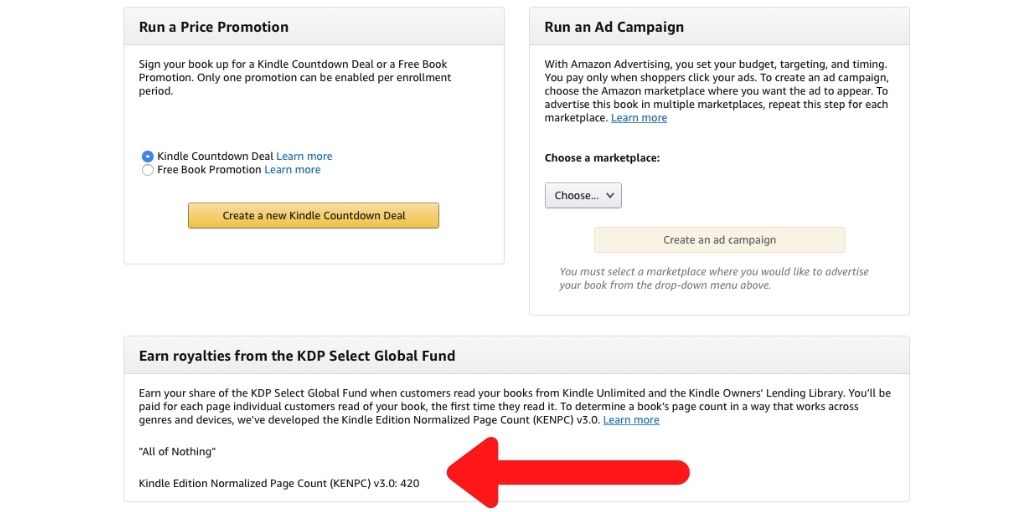Open Learn more link about KENPC v3.0
Image resolution: width=1024 pixels, height=512 pixels.
click(631, 420)
